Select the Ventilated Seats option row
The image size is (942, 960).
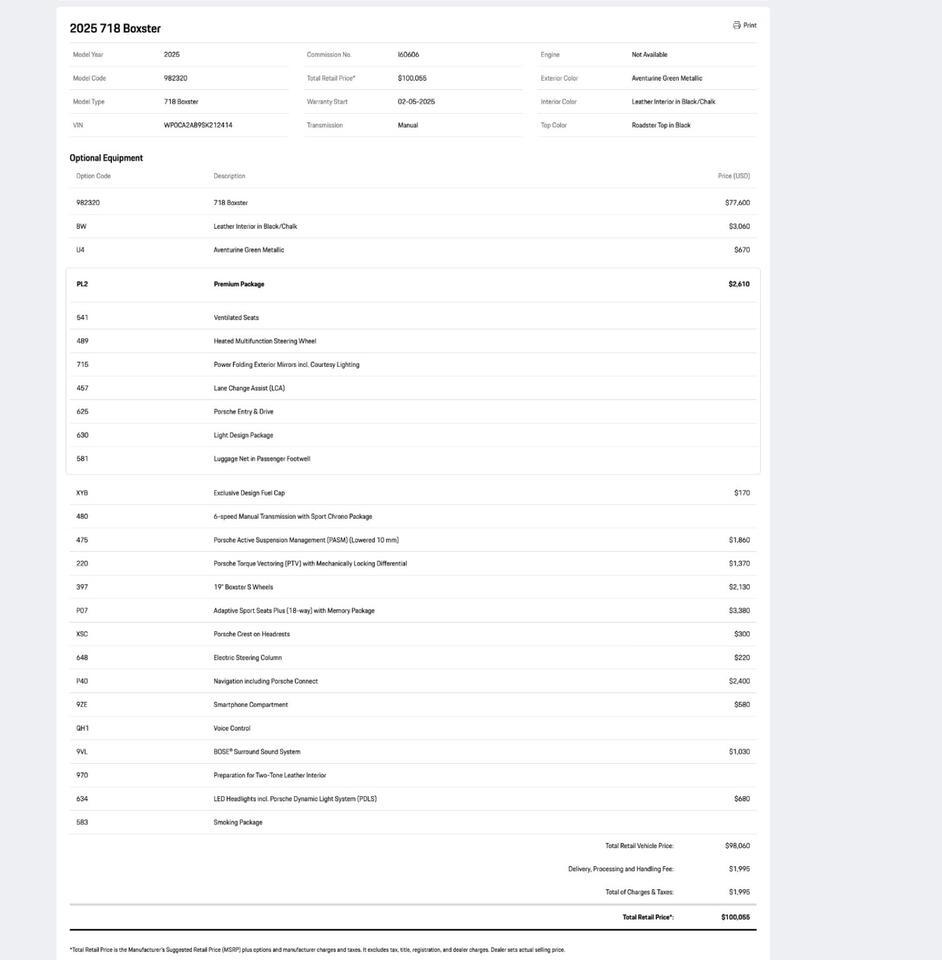tap(236, 318)
